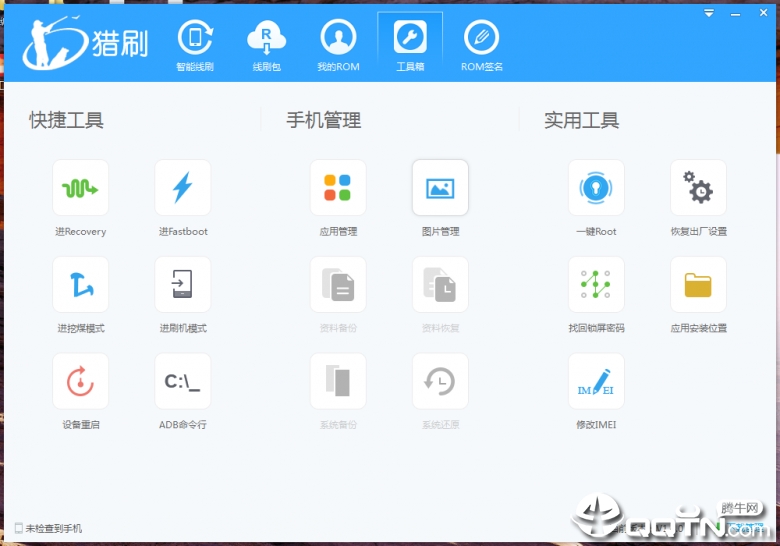Viewport: 780px width, 546px height.
Task: Minimize the 猎刷 window
Action: tap(735, 14)
